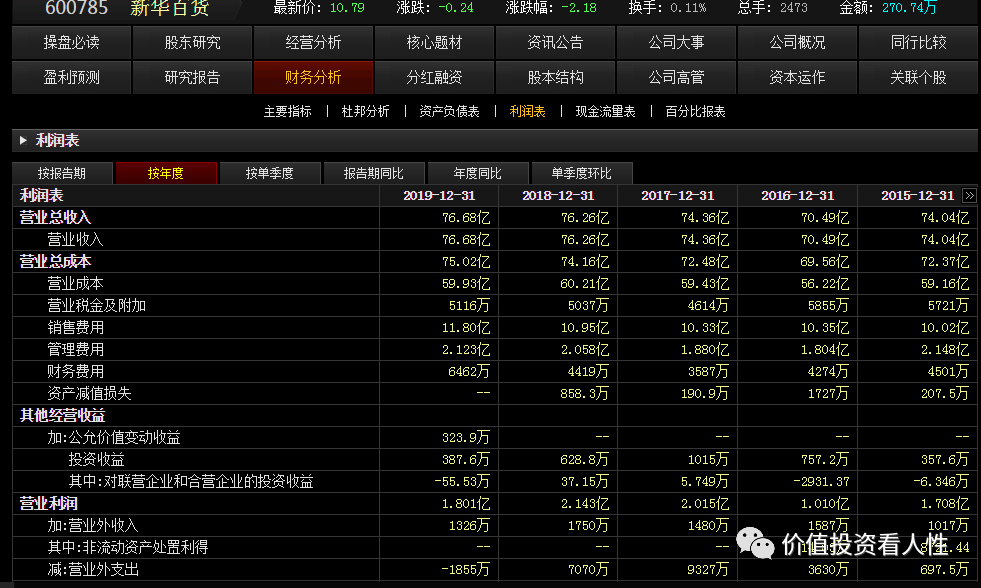Click the 2018-12-31 column header
Image resolution: width=981 pixels, height=588 pixels.
(558, 195)
